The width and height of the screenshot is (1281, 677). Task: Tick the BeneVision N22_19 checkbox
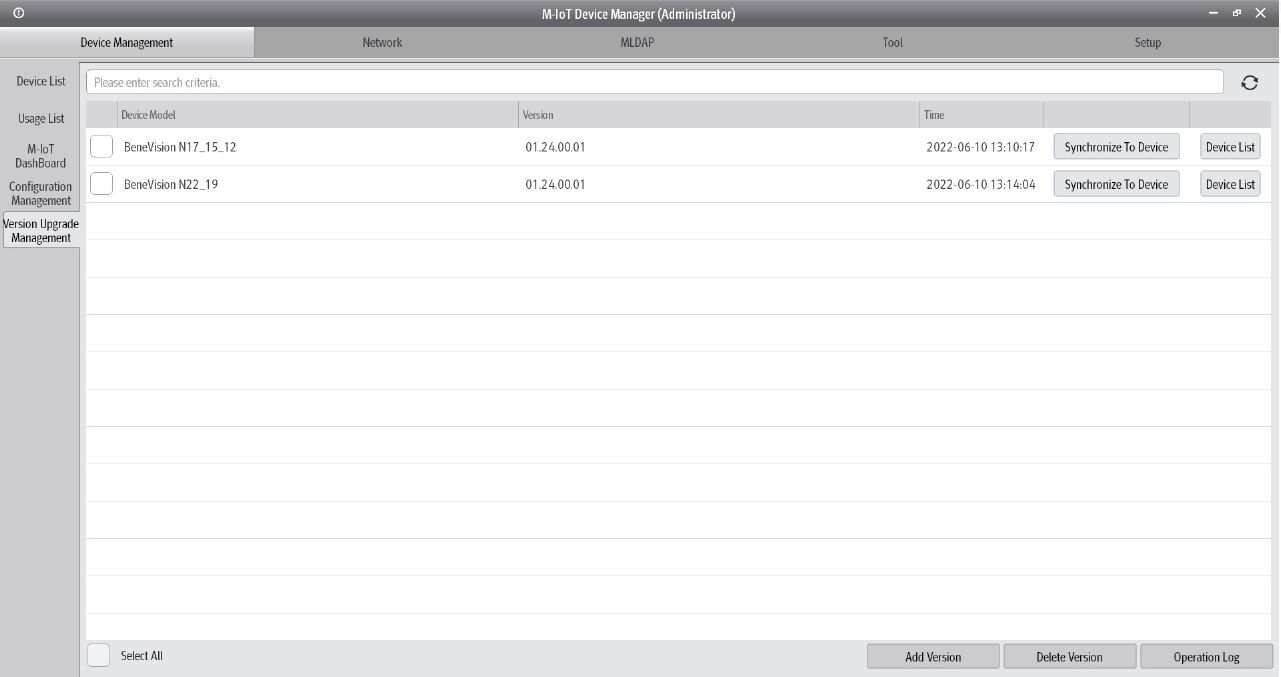101,184
